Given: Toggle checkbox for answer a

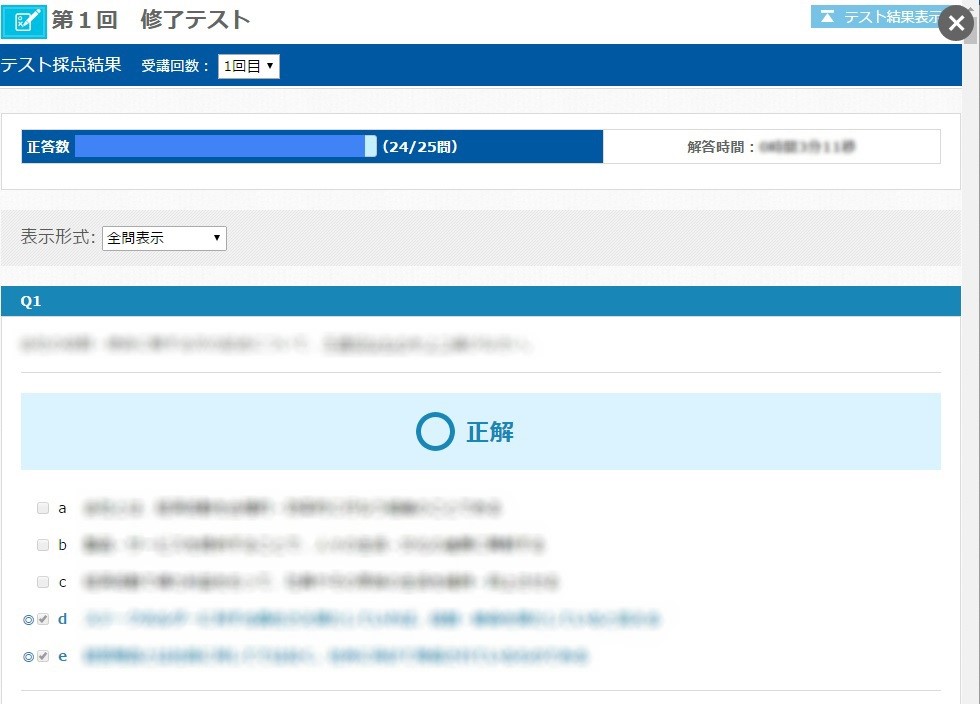Looking at the screenshot, I should tap(42, 508).
